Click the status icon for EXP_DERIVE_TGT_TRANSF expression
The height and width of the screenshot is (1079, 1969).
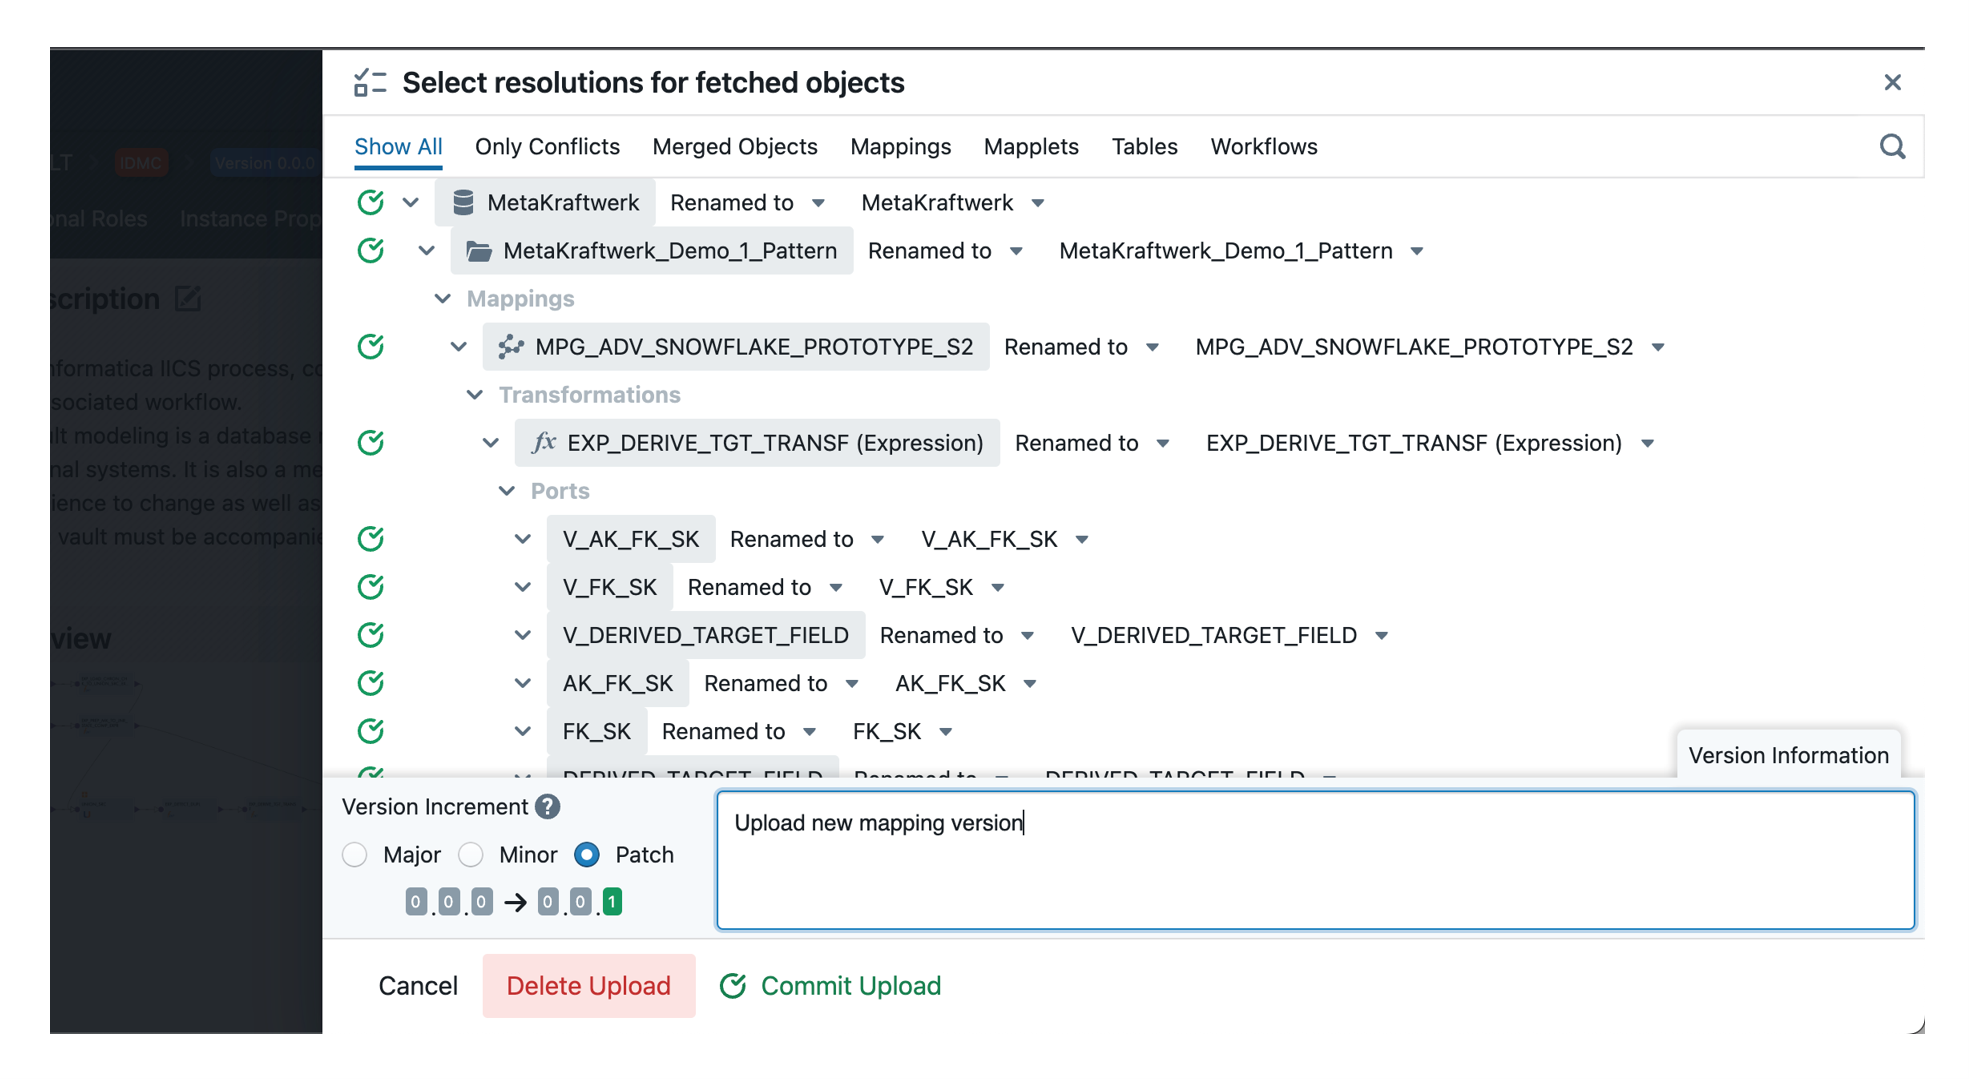pos(371,443)
